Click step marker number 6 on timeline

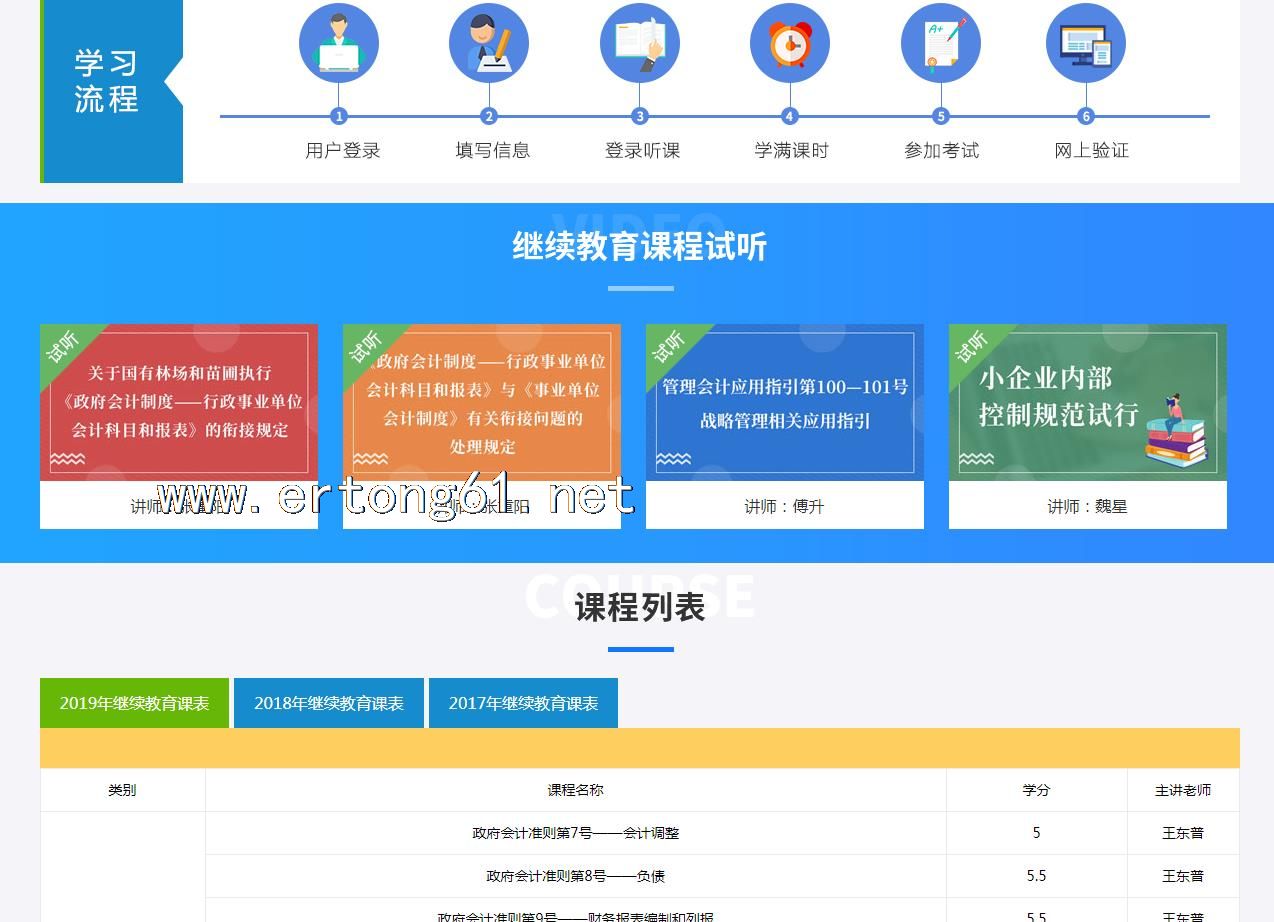click(1086, 116)
